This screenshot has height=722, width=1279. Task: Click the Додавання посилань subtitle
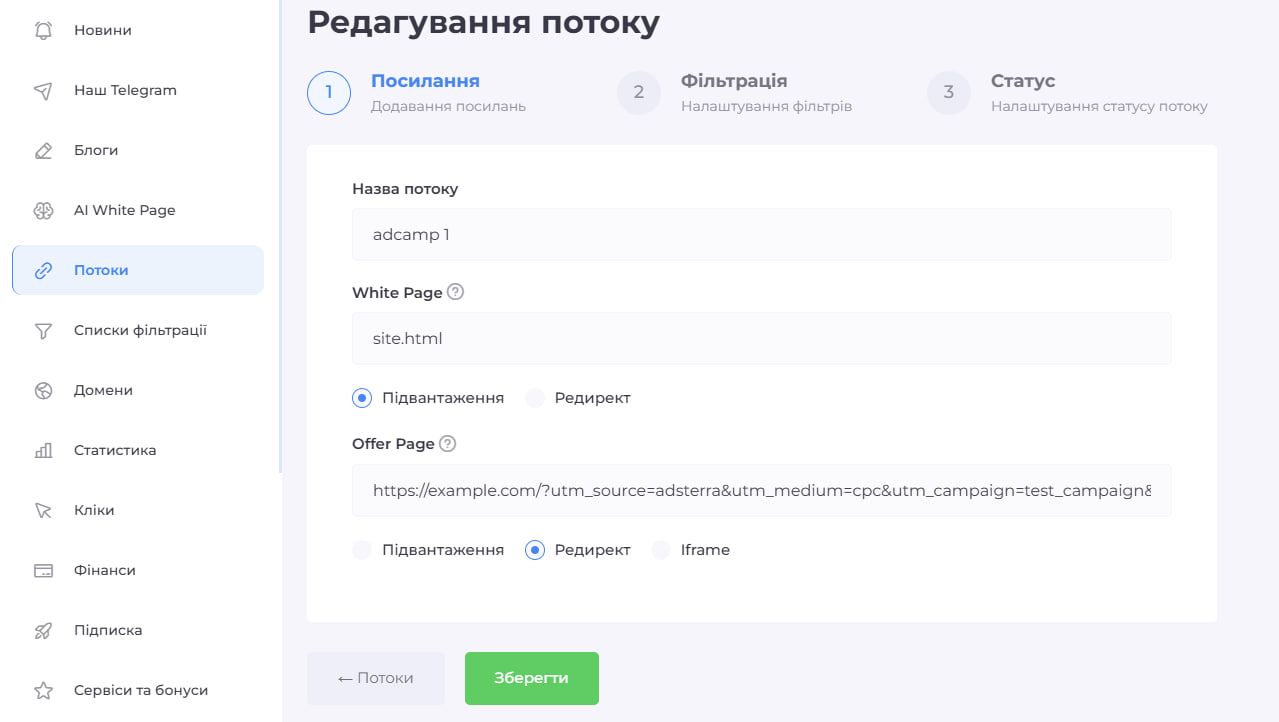[x=448, y=106]
